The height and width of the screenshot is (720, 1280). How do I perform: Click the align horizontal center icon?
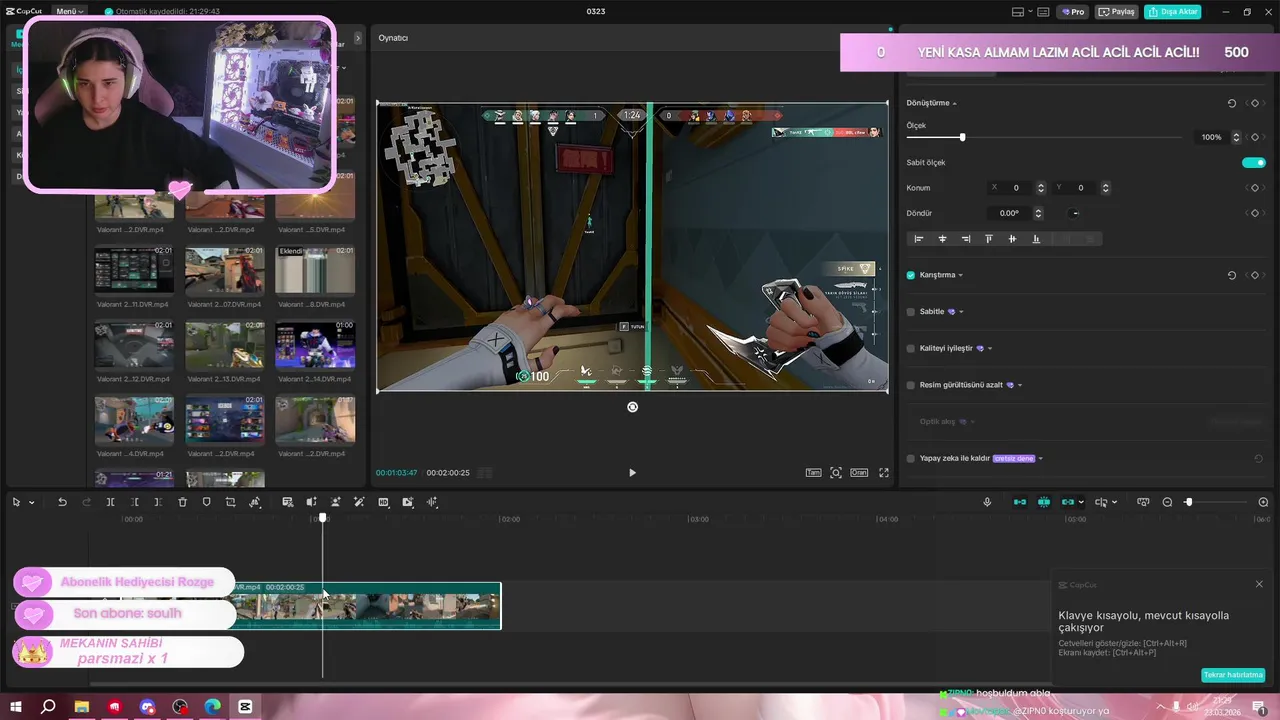(942, 239)
